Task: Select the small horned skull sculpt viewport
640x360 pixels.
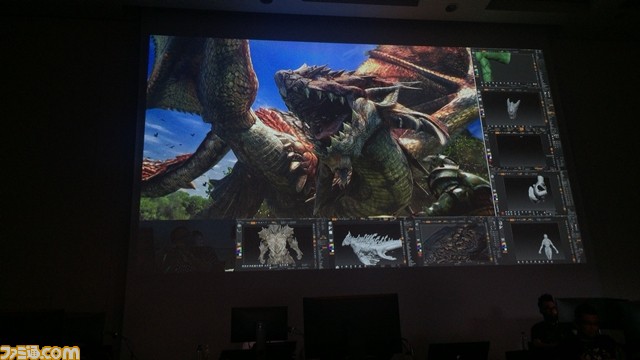Action: (514, 109)
